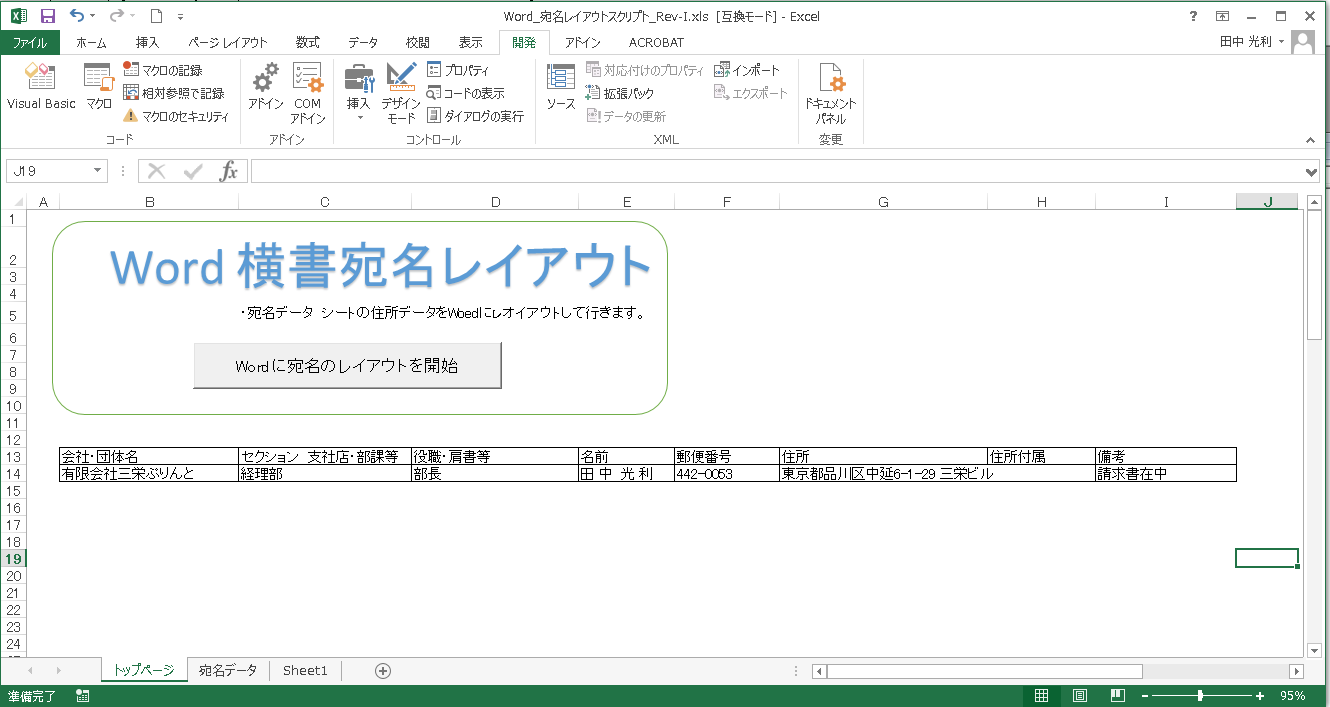Switch to Normal view in status bar

tap(1041, 696)
